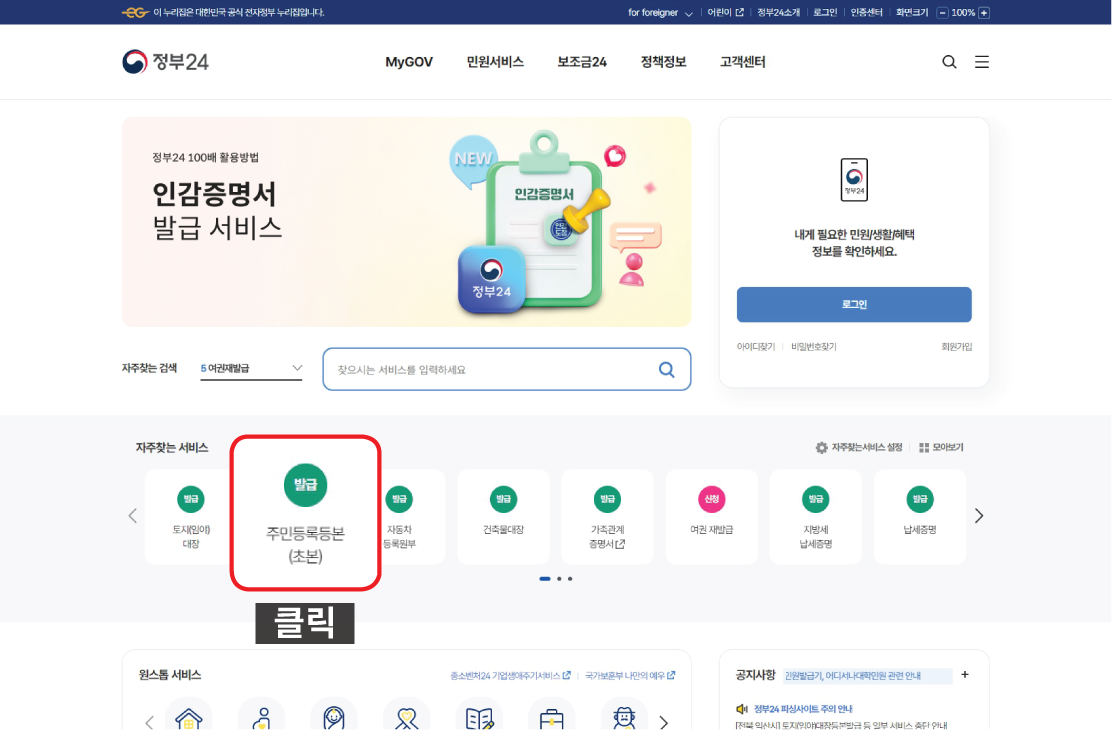Open the site search magnifier in header
The width and height of the screenshot is (1112, 730).
pyautogui.click(x=949, y=62)
